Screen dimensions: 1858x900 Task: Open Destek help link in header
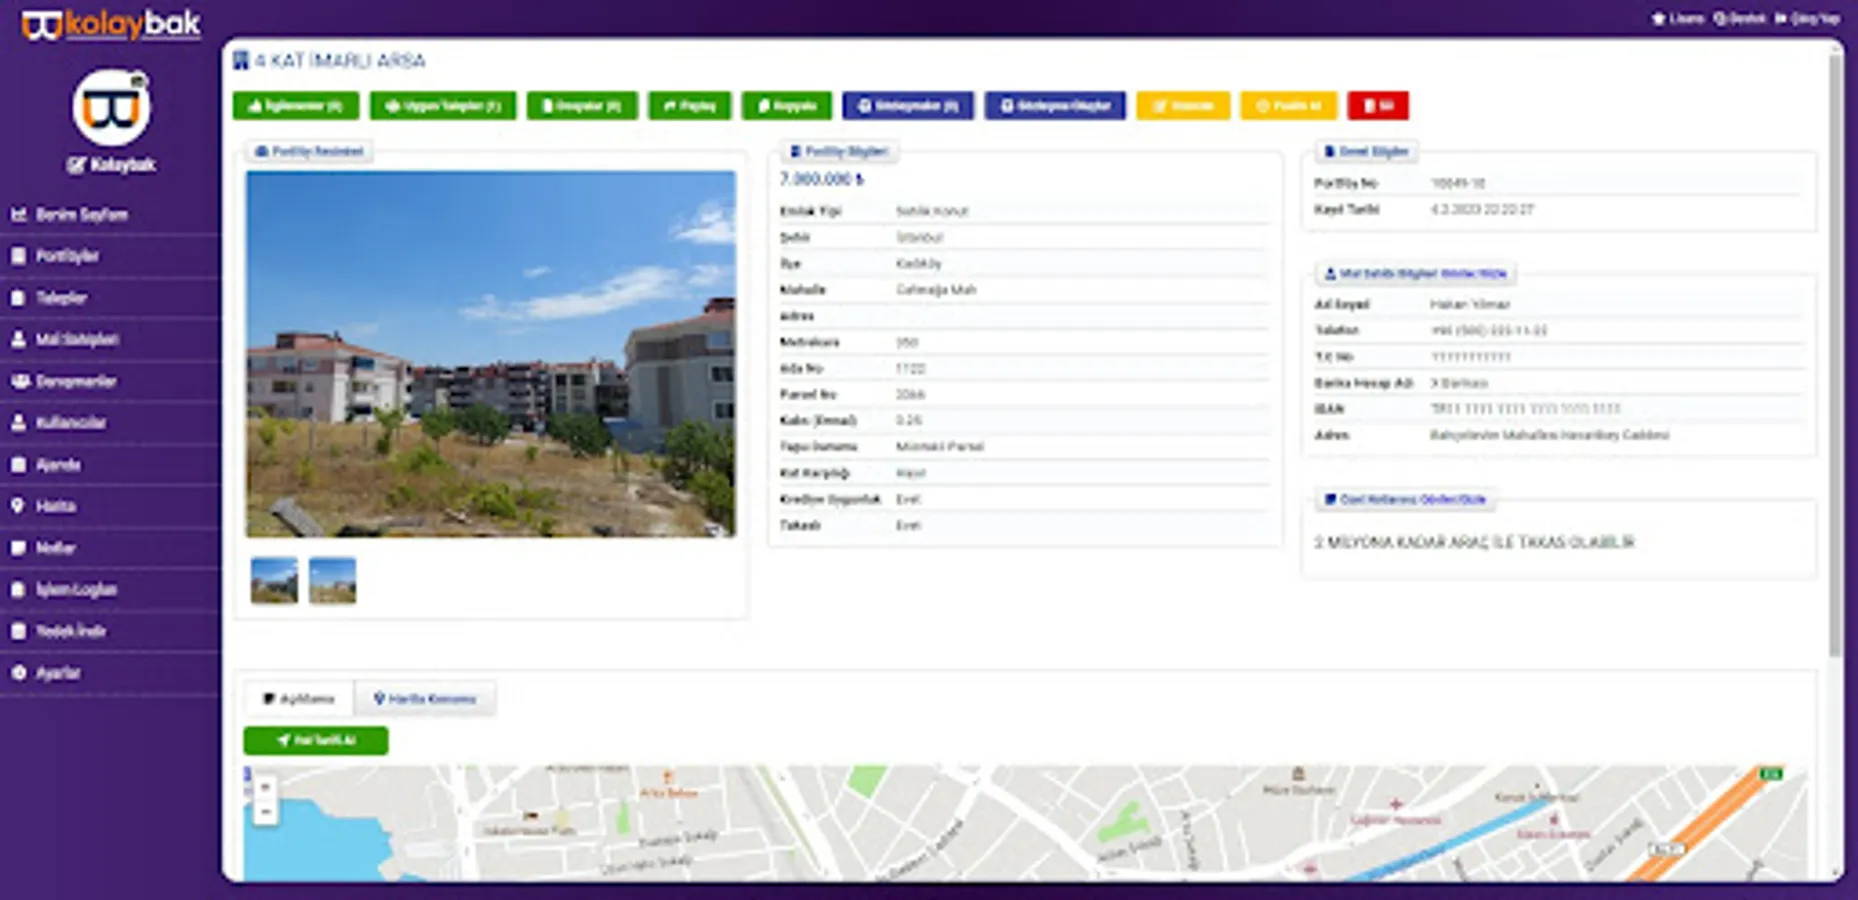click(1739, 18)
